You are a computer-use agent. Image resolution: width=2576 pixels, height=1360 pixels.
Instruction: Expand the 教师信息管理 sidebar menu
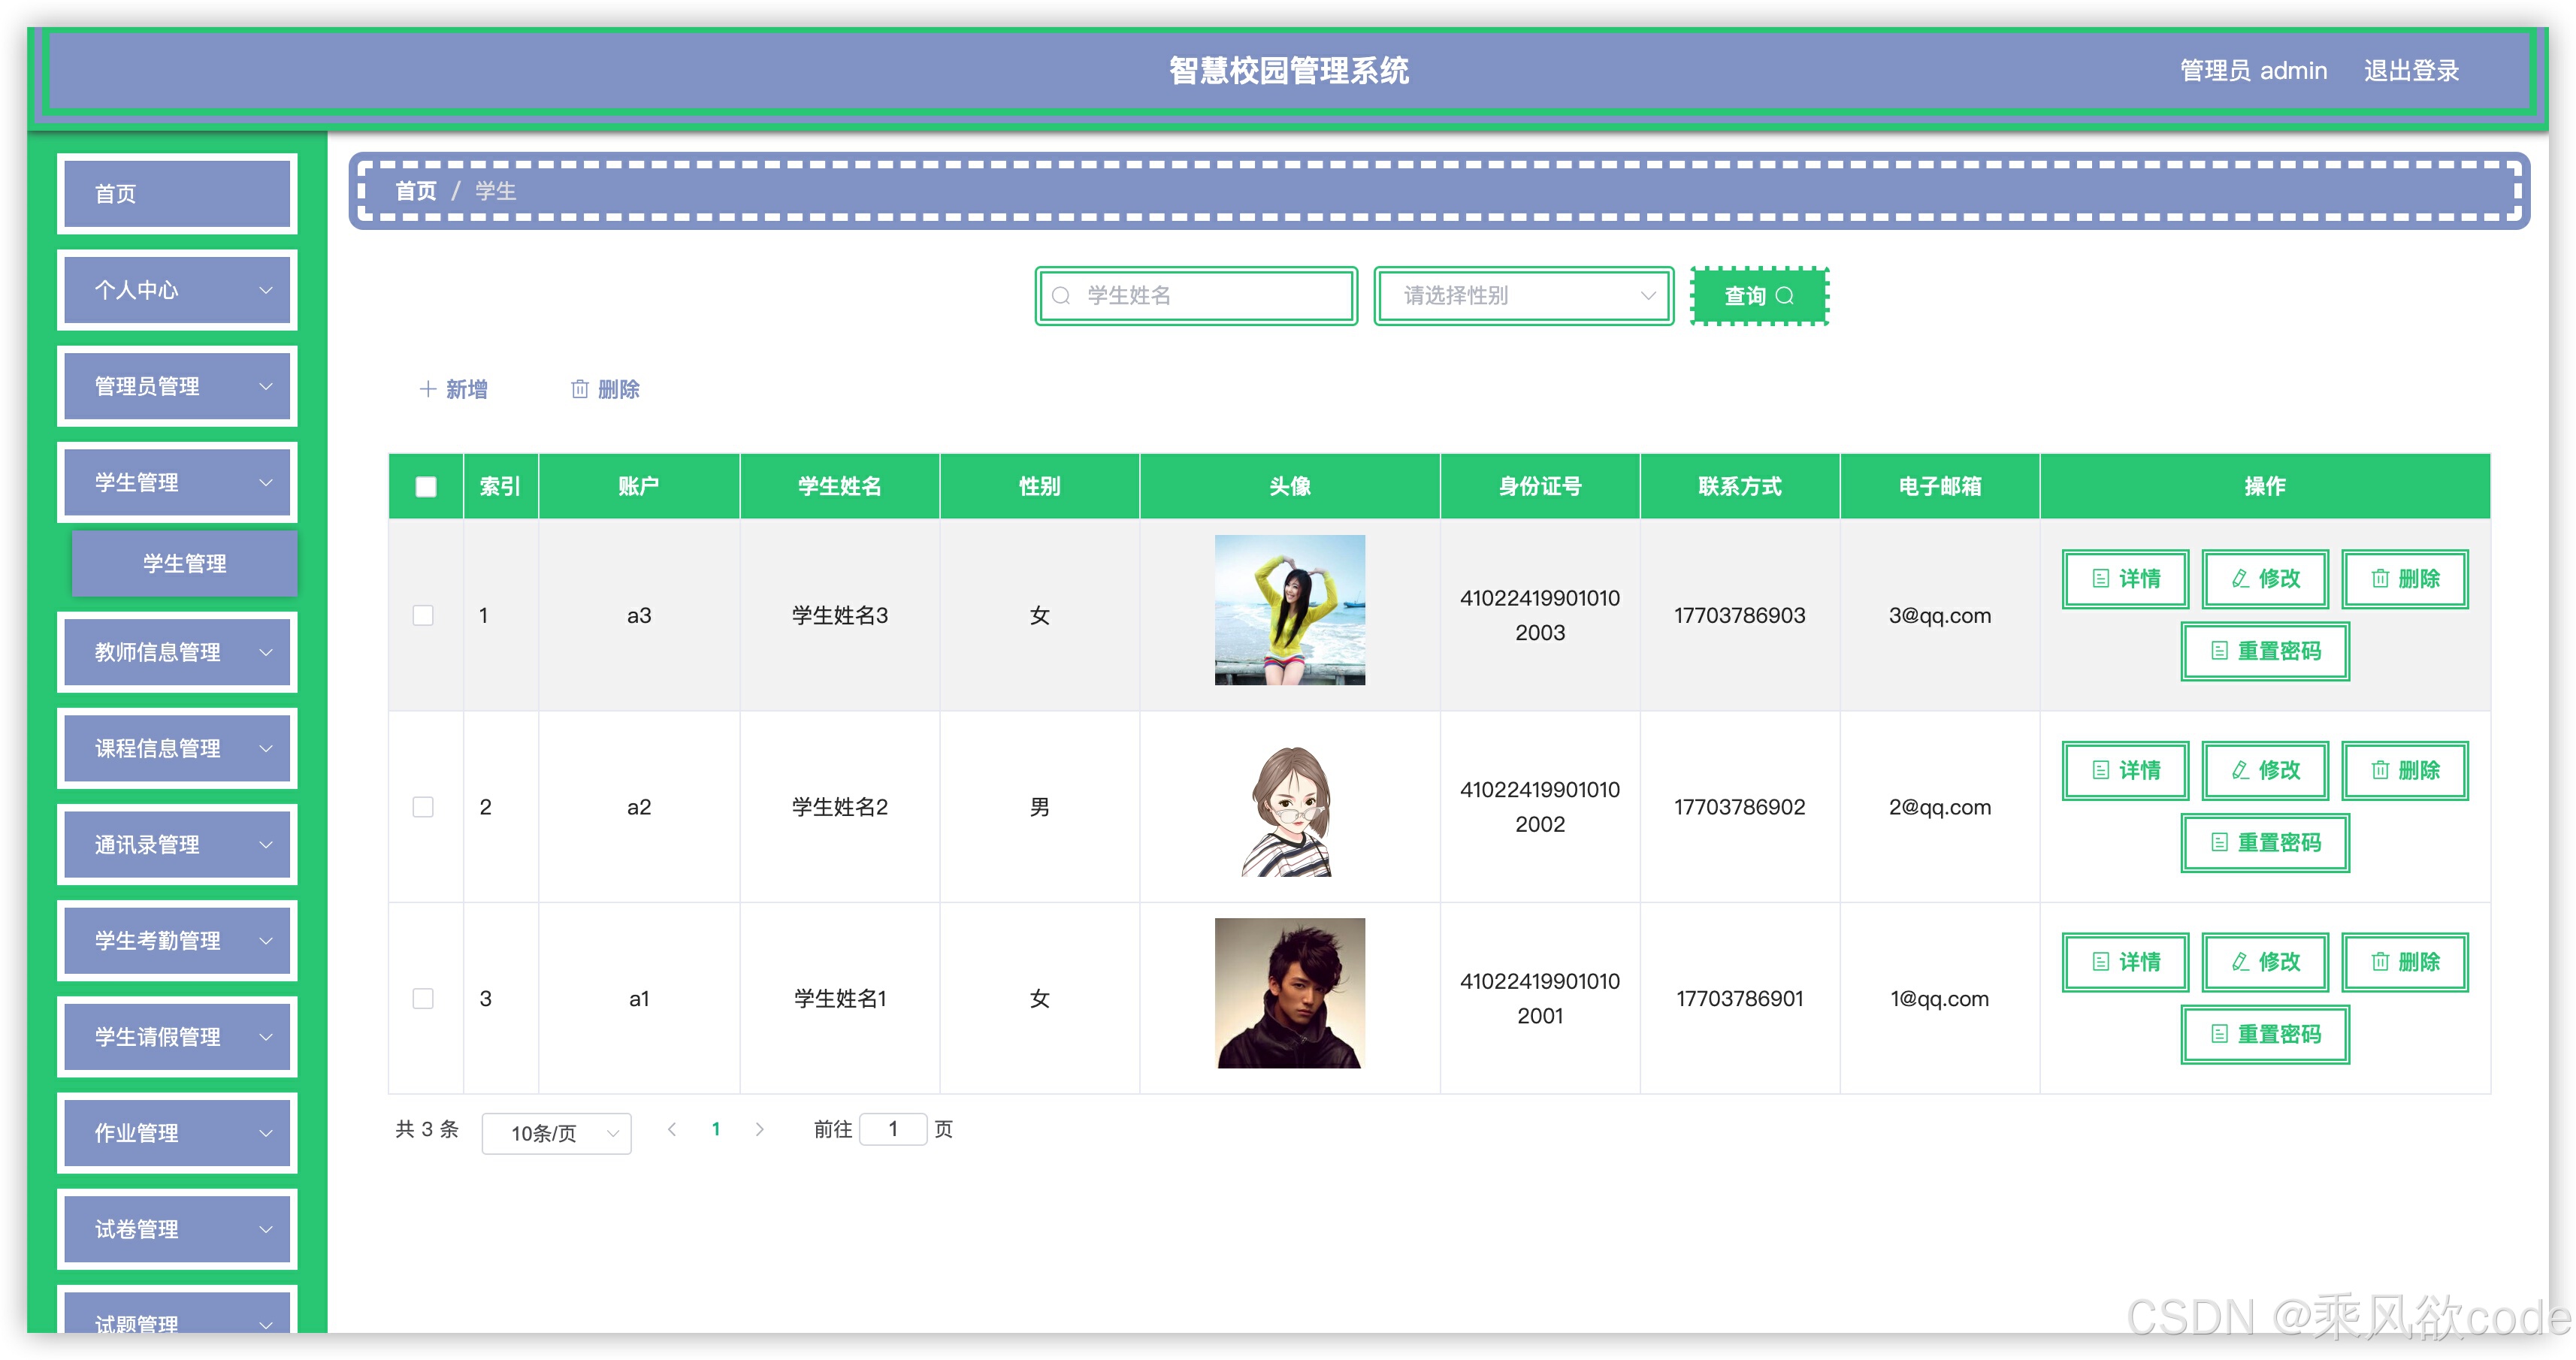click(177, 652)
